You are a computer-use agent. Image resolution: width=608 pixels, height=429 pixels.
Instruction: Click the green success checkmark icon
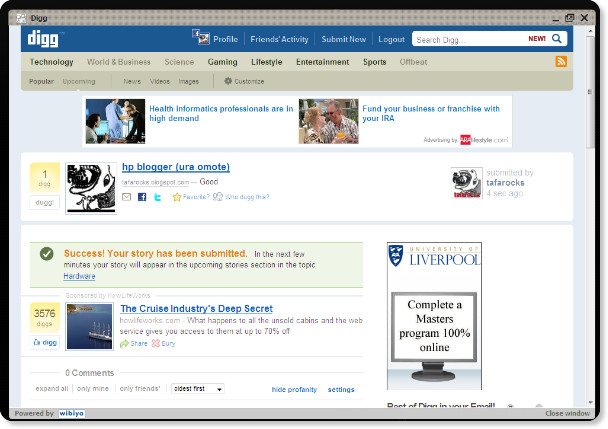point(47,254)
